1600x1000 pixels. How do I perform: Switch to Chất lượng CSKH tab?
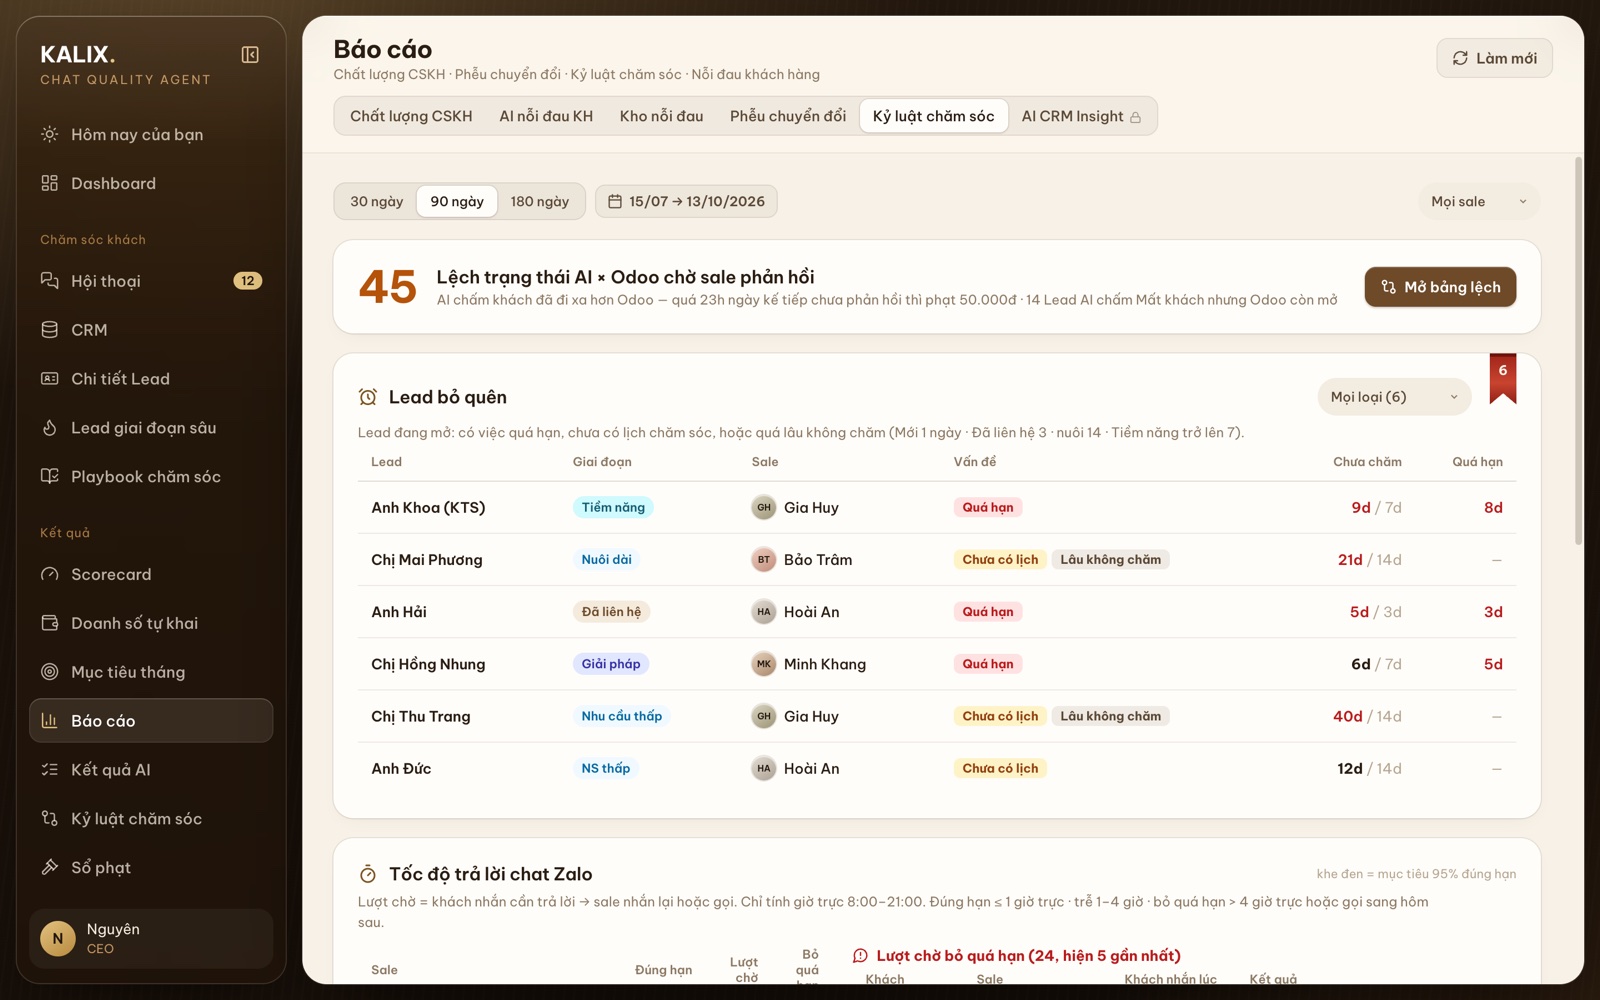pyautogui.click(x=411, y=116)
